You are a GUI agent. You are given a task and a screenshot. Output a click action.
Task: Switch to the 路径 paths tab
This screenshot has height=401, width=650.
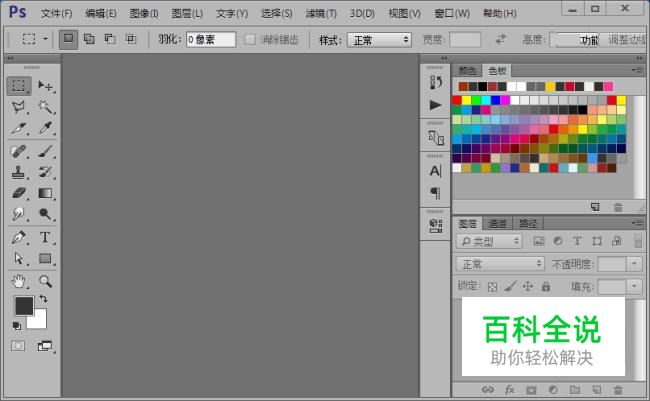coord(528,224)
